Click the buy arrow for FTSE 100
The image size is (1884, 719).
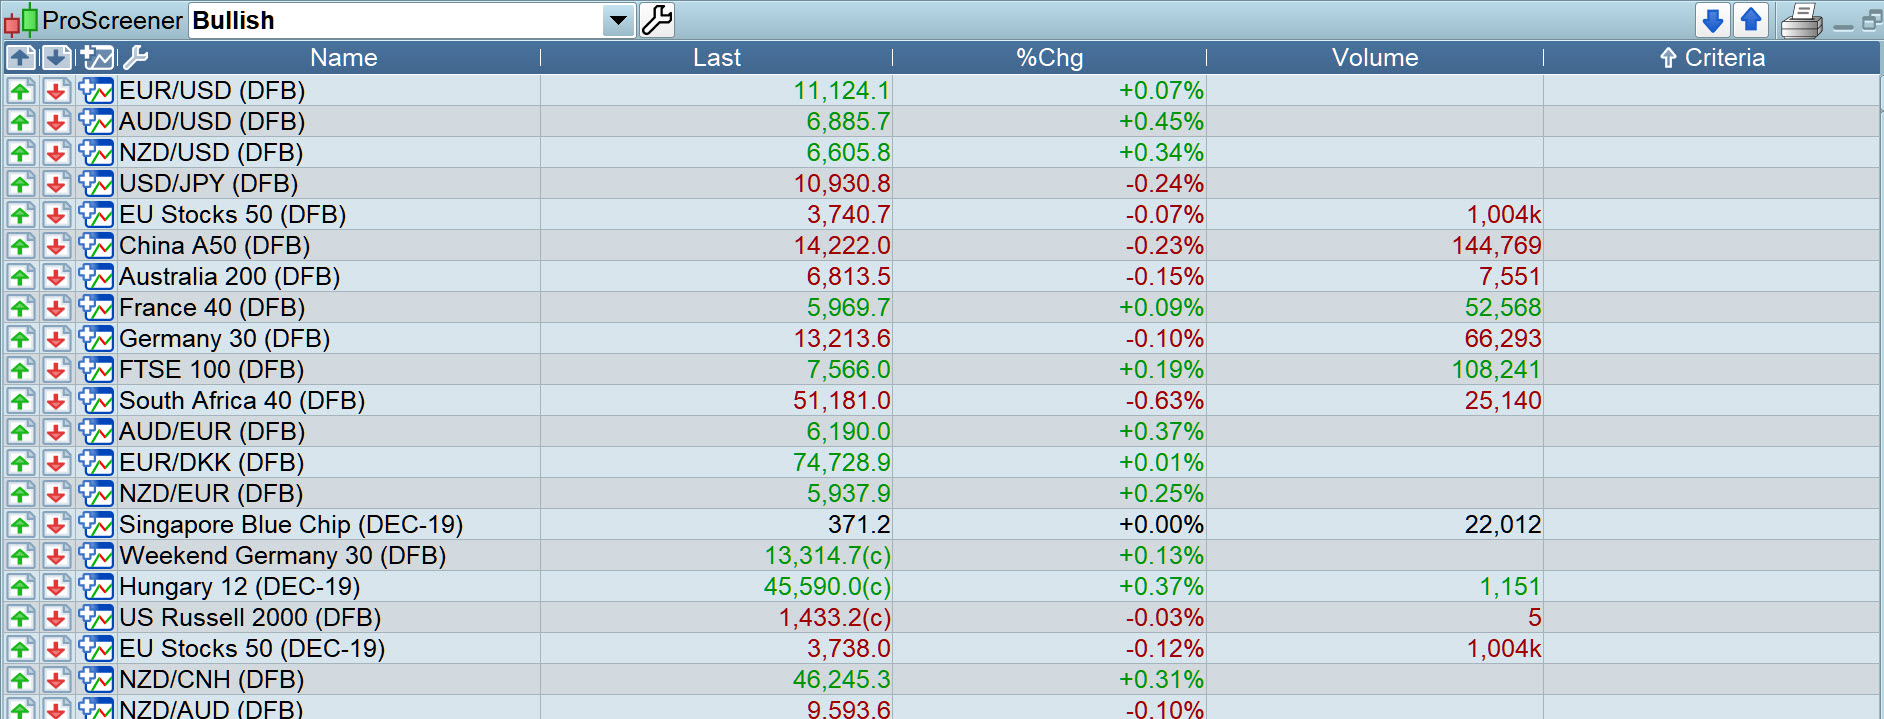(21, 370)
